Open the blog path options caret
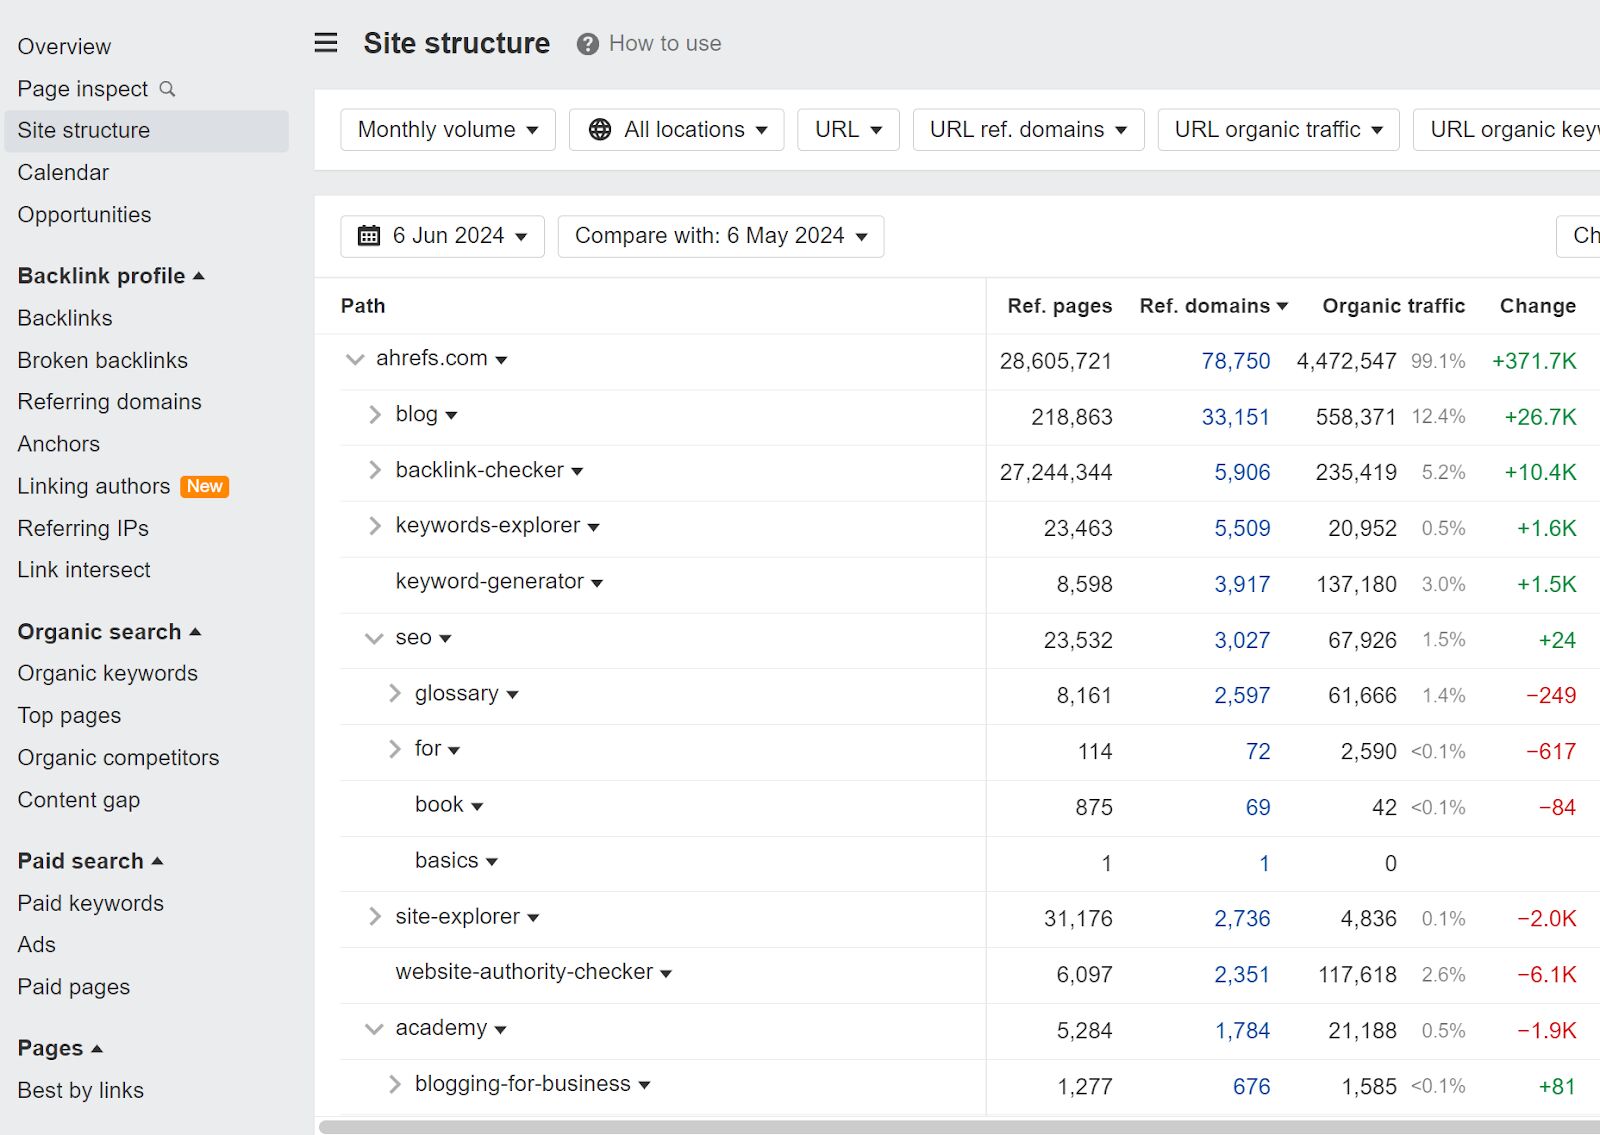 (x=452, y=415)
